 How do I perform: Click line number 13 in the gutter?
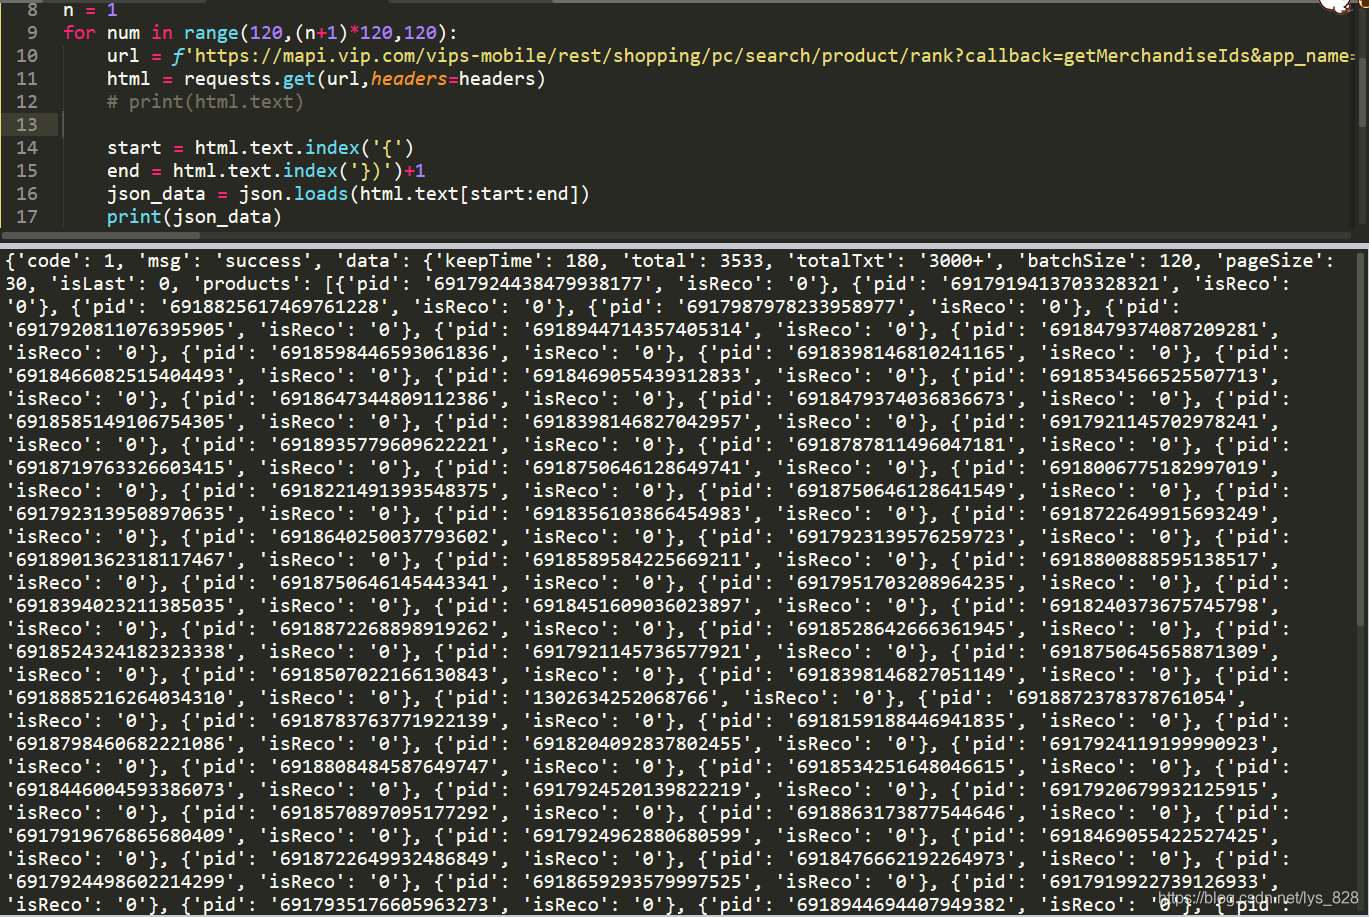27,125
